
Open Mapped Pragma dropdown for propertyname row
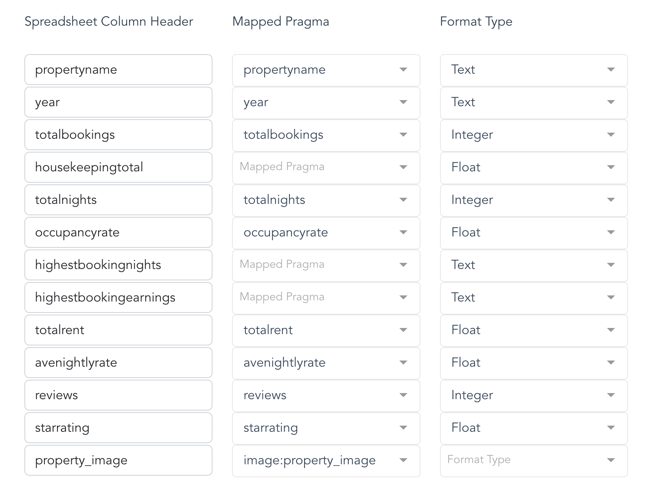[326, 70]
